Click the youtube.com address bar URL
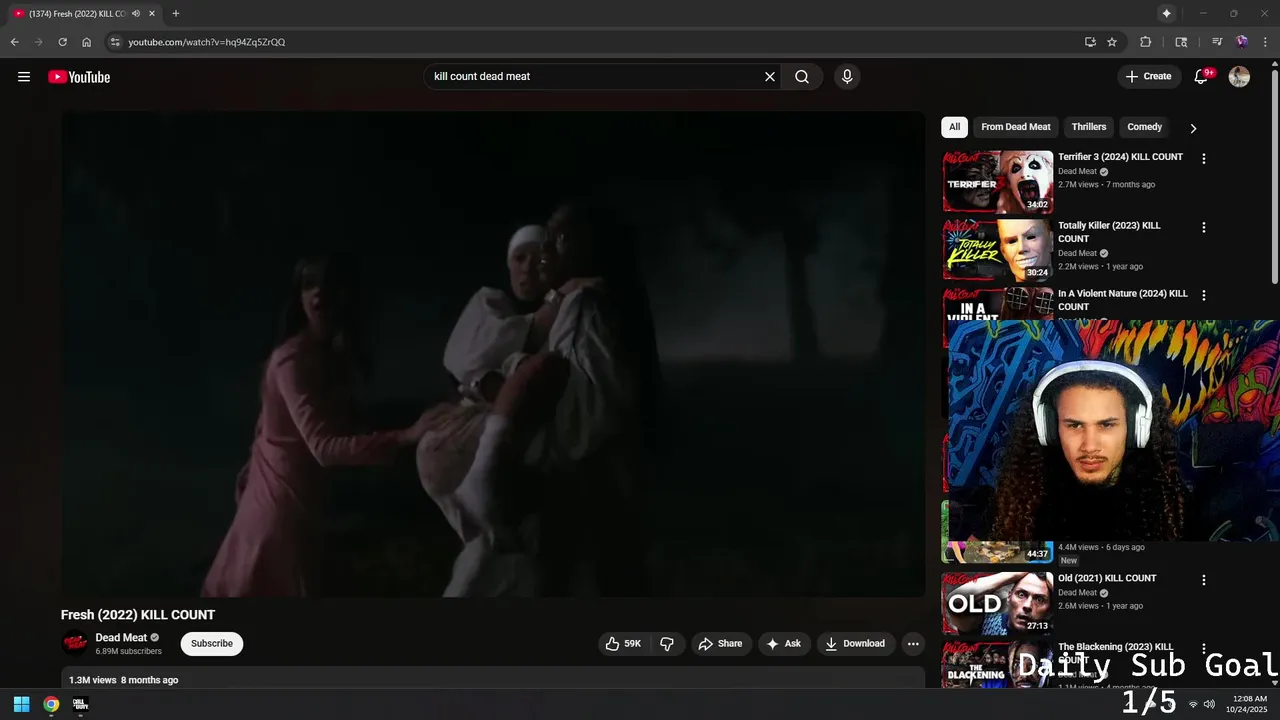 (207, 42)
